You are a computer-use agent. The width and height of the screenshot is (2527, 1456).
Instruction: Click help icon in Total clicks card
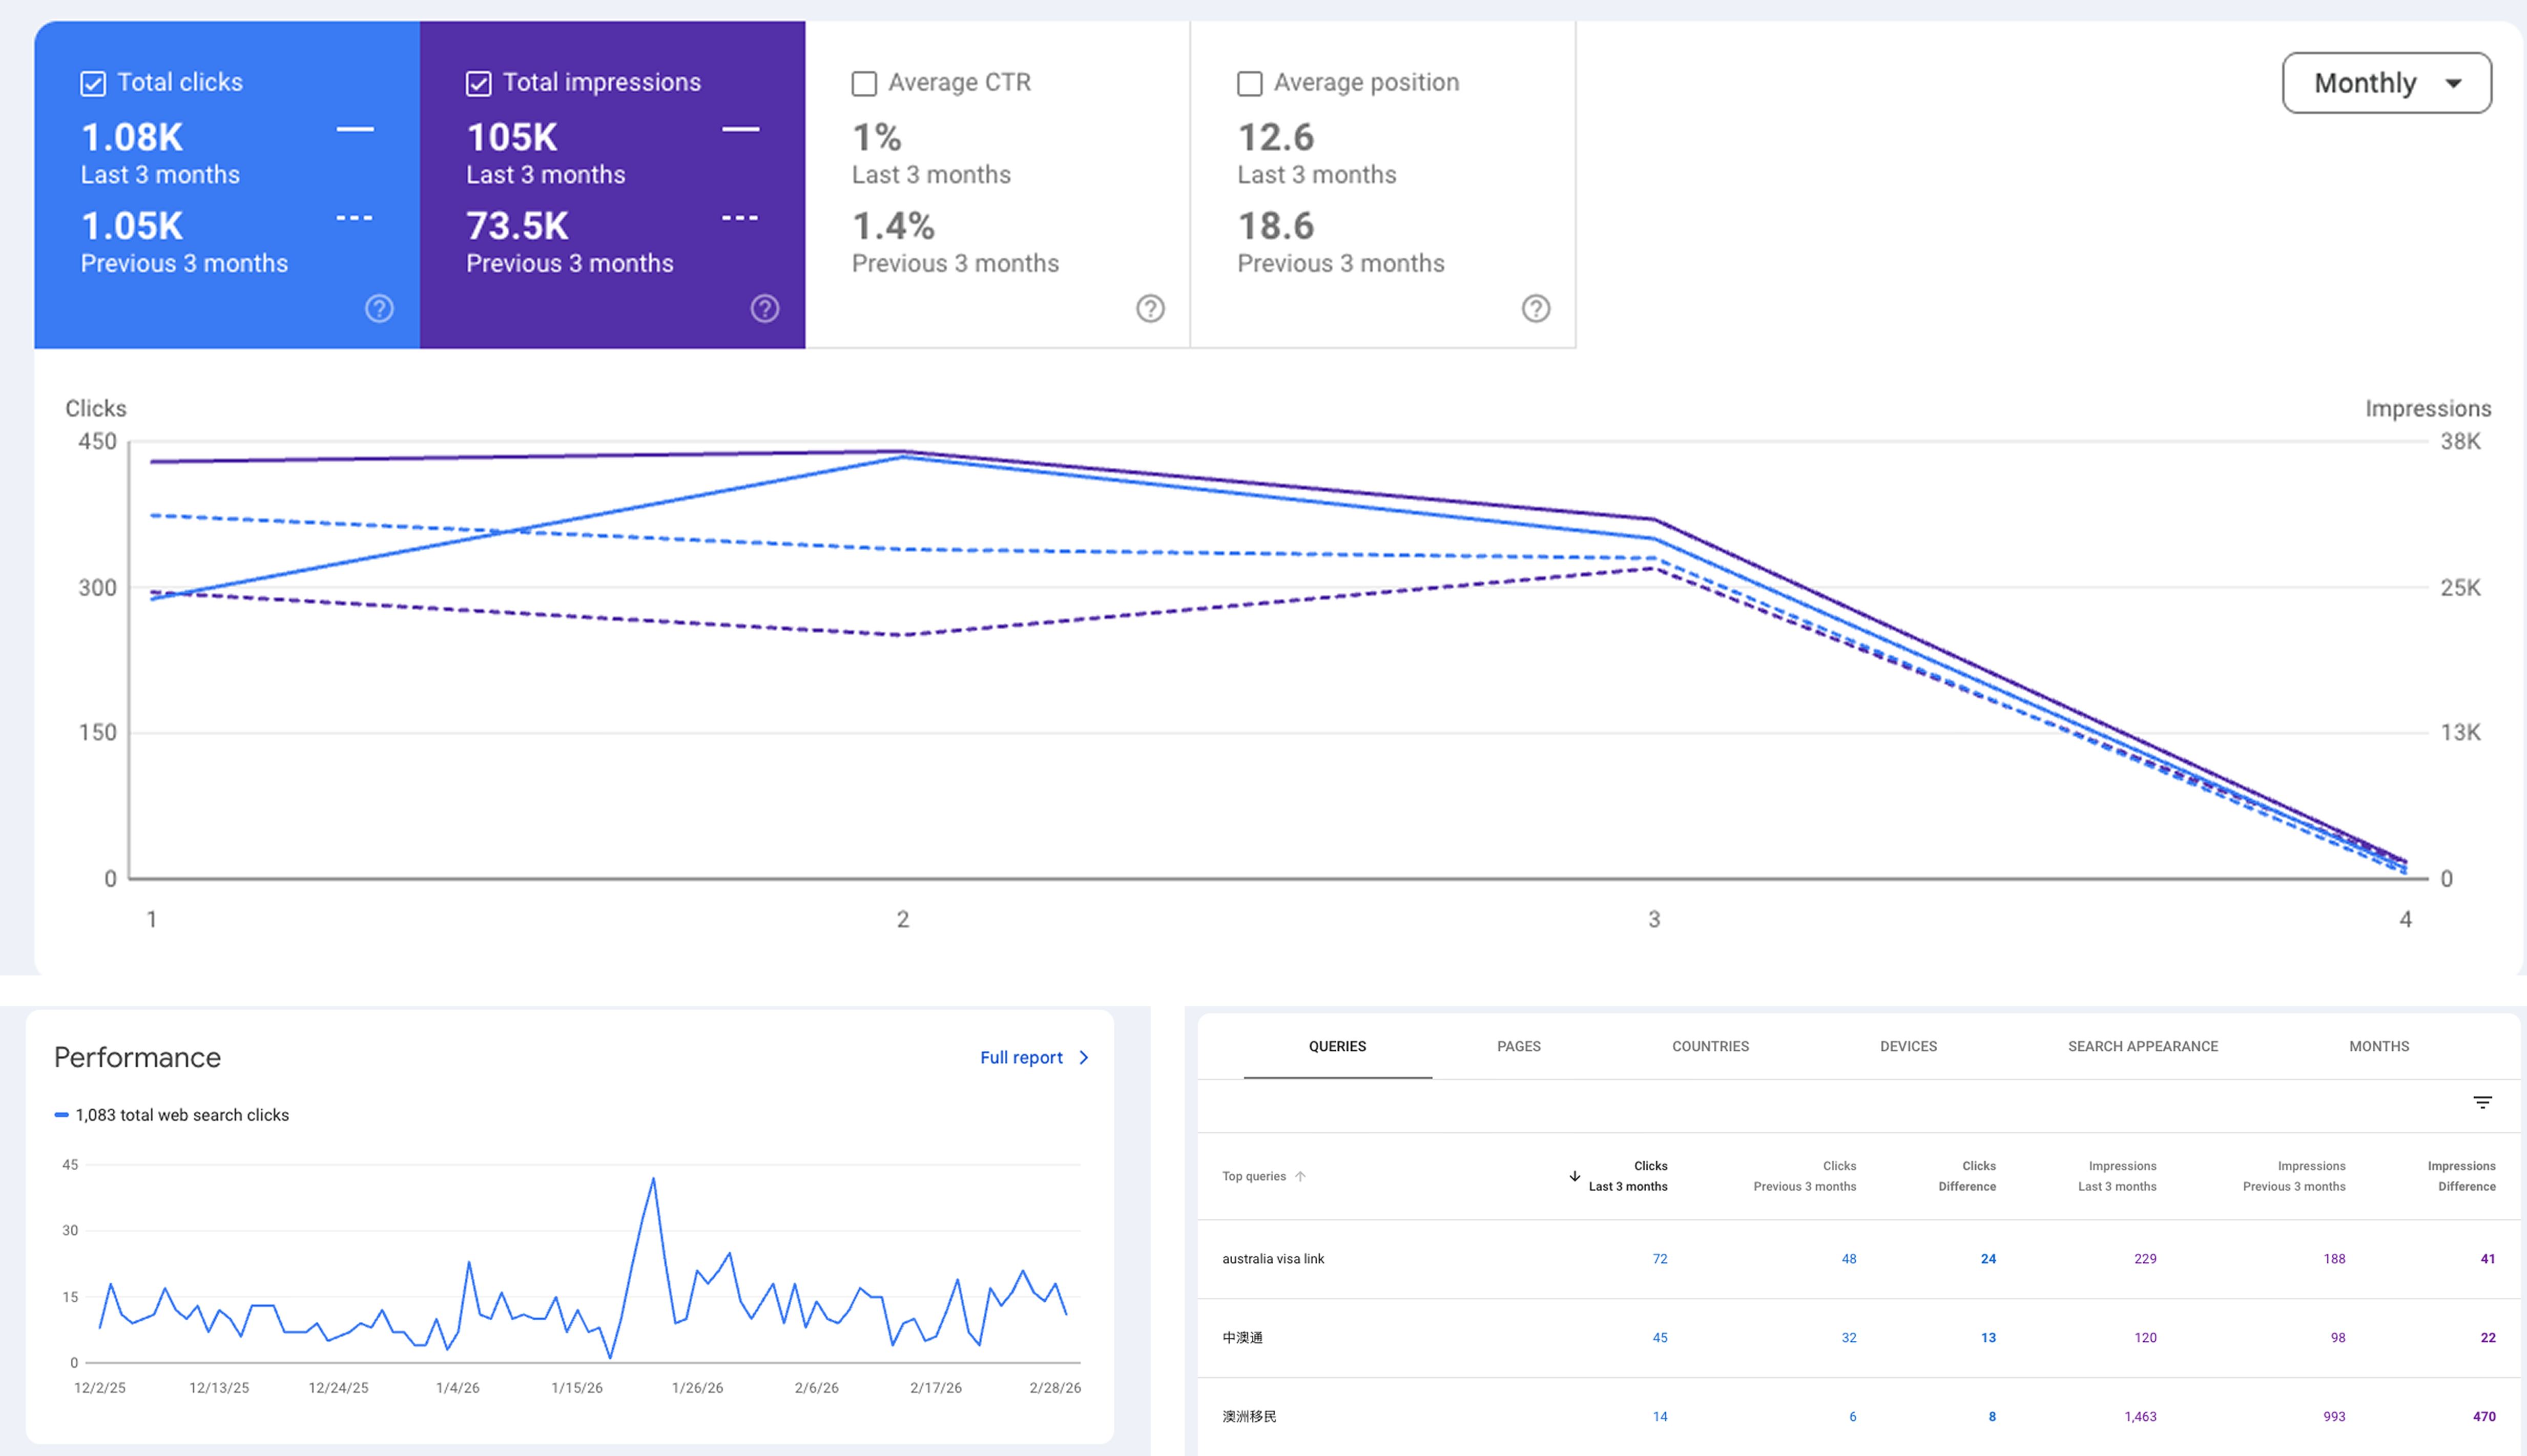[x=379, y=308]
